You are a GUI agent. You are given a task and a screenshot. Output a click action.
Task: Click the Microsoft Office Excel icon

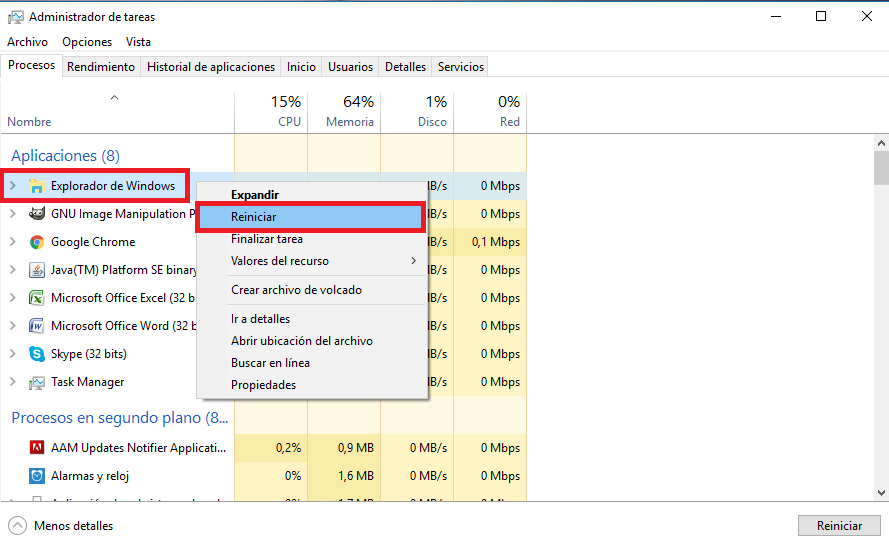click(x=37, y=298)
